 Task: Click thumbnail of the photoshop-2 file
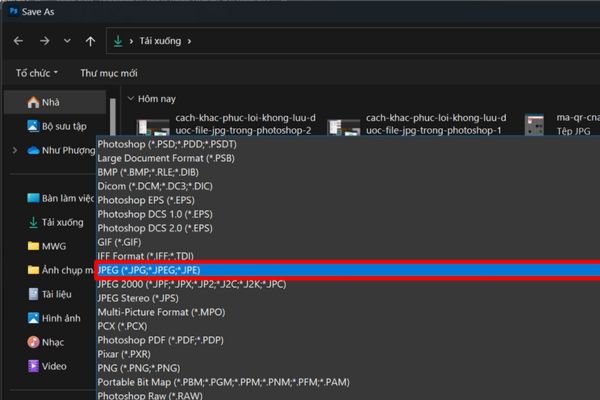[x=153, y=127]
